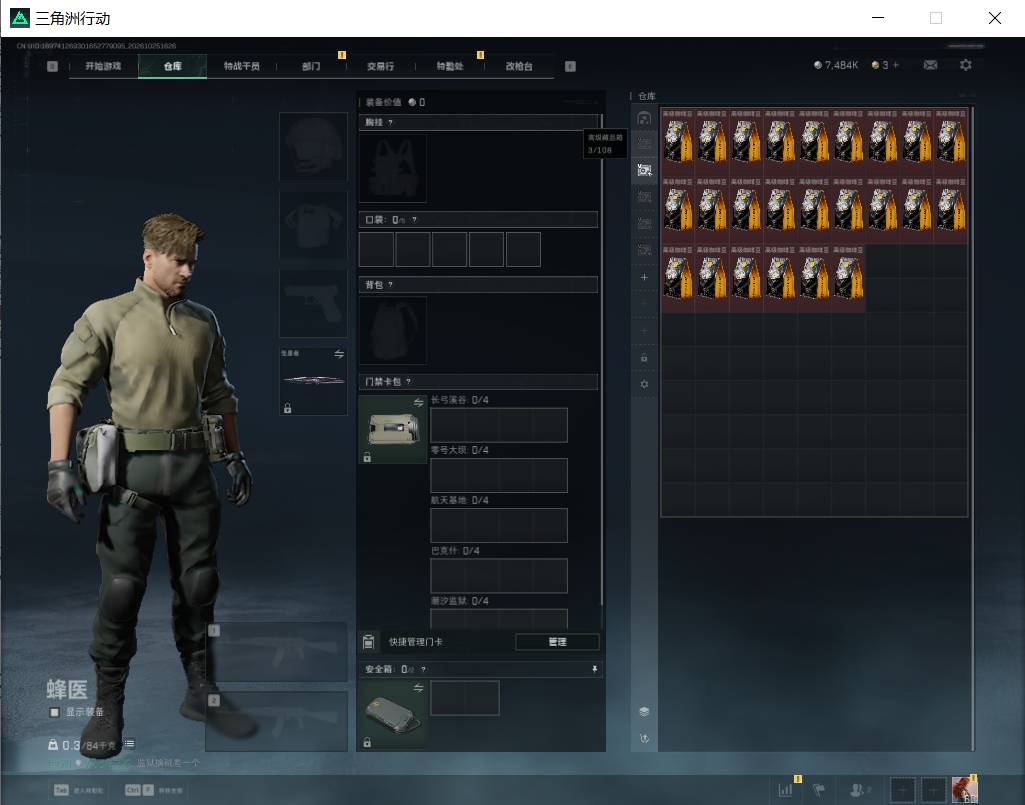Select the empty pistol slot
Viewport: 1025px width, 805px height.
(313, 303)
